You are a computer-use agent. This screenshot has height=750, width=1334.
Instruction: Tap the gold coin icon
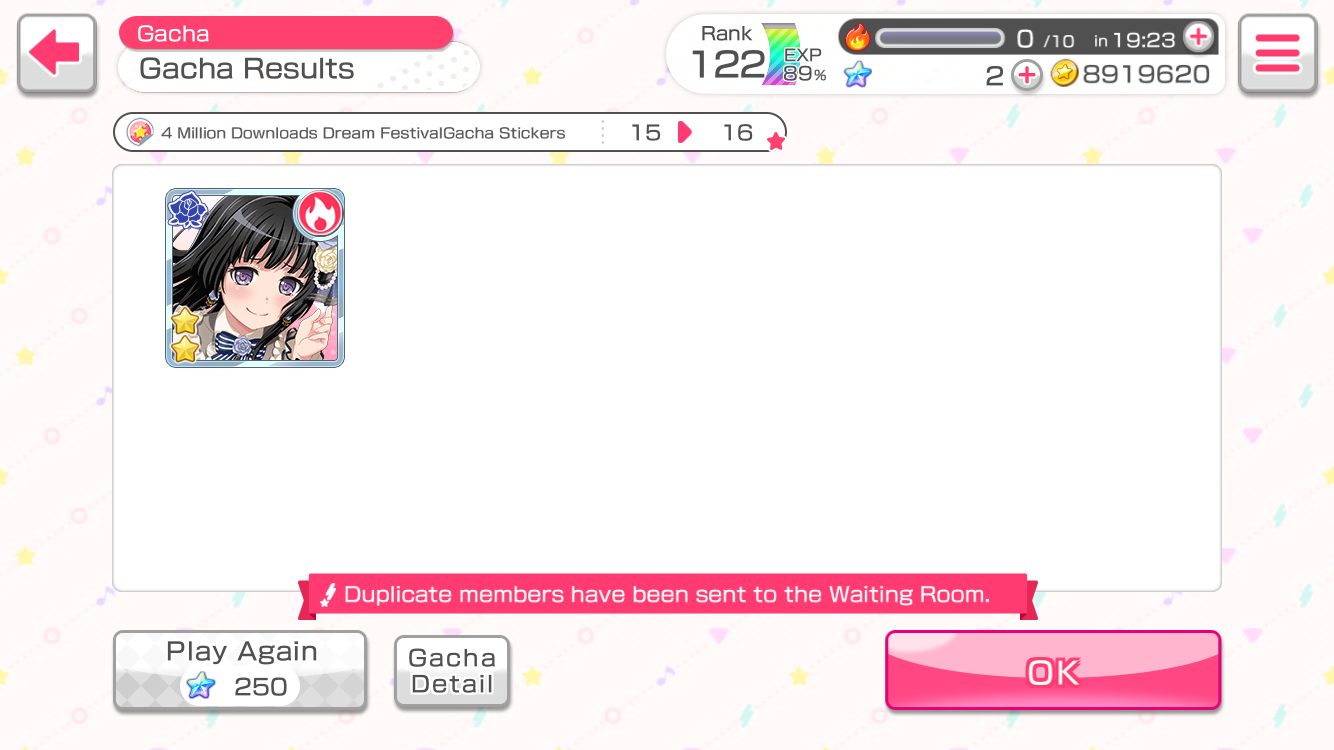coord(1064,74)
